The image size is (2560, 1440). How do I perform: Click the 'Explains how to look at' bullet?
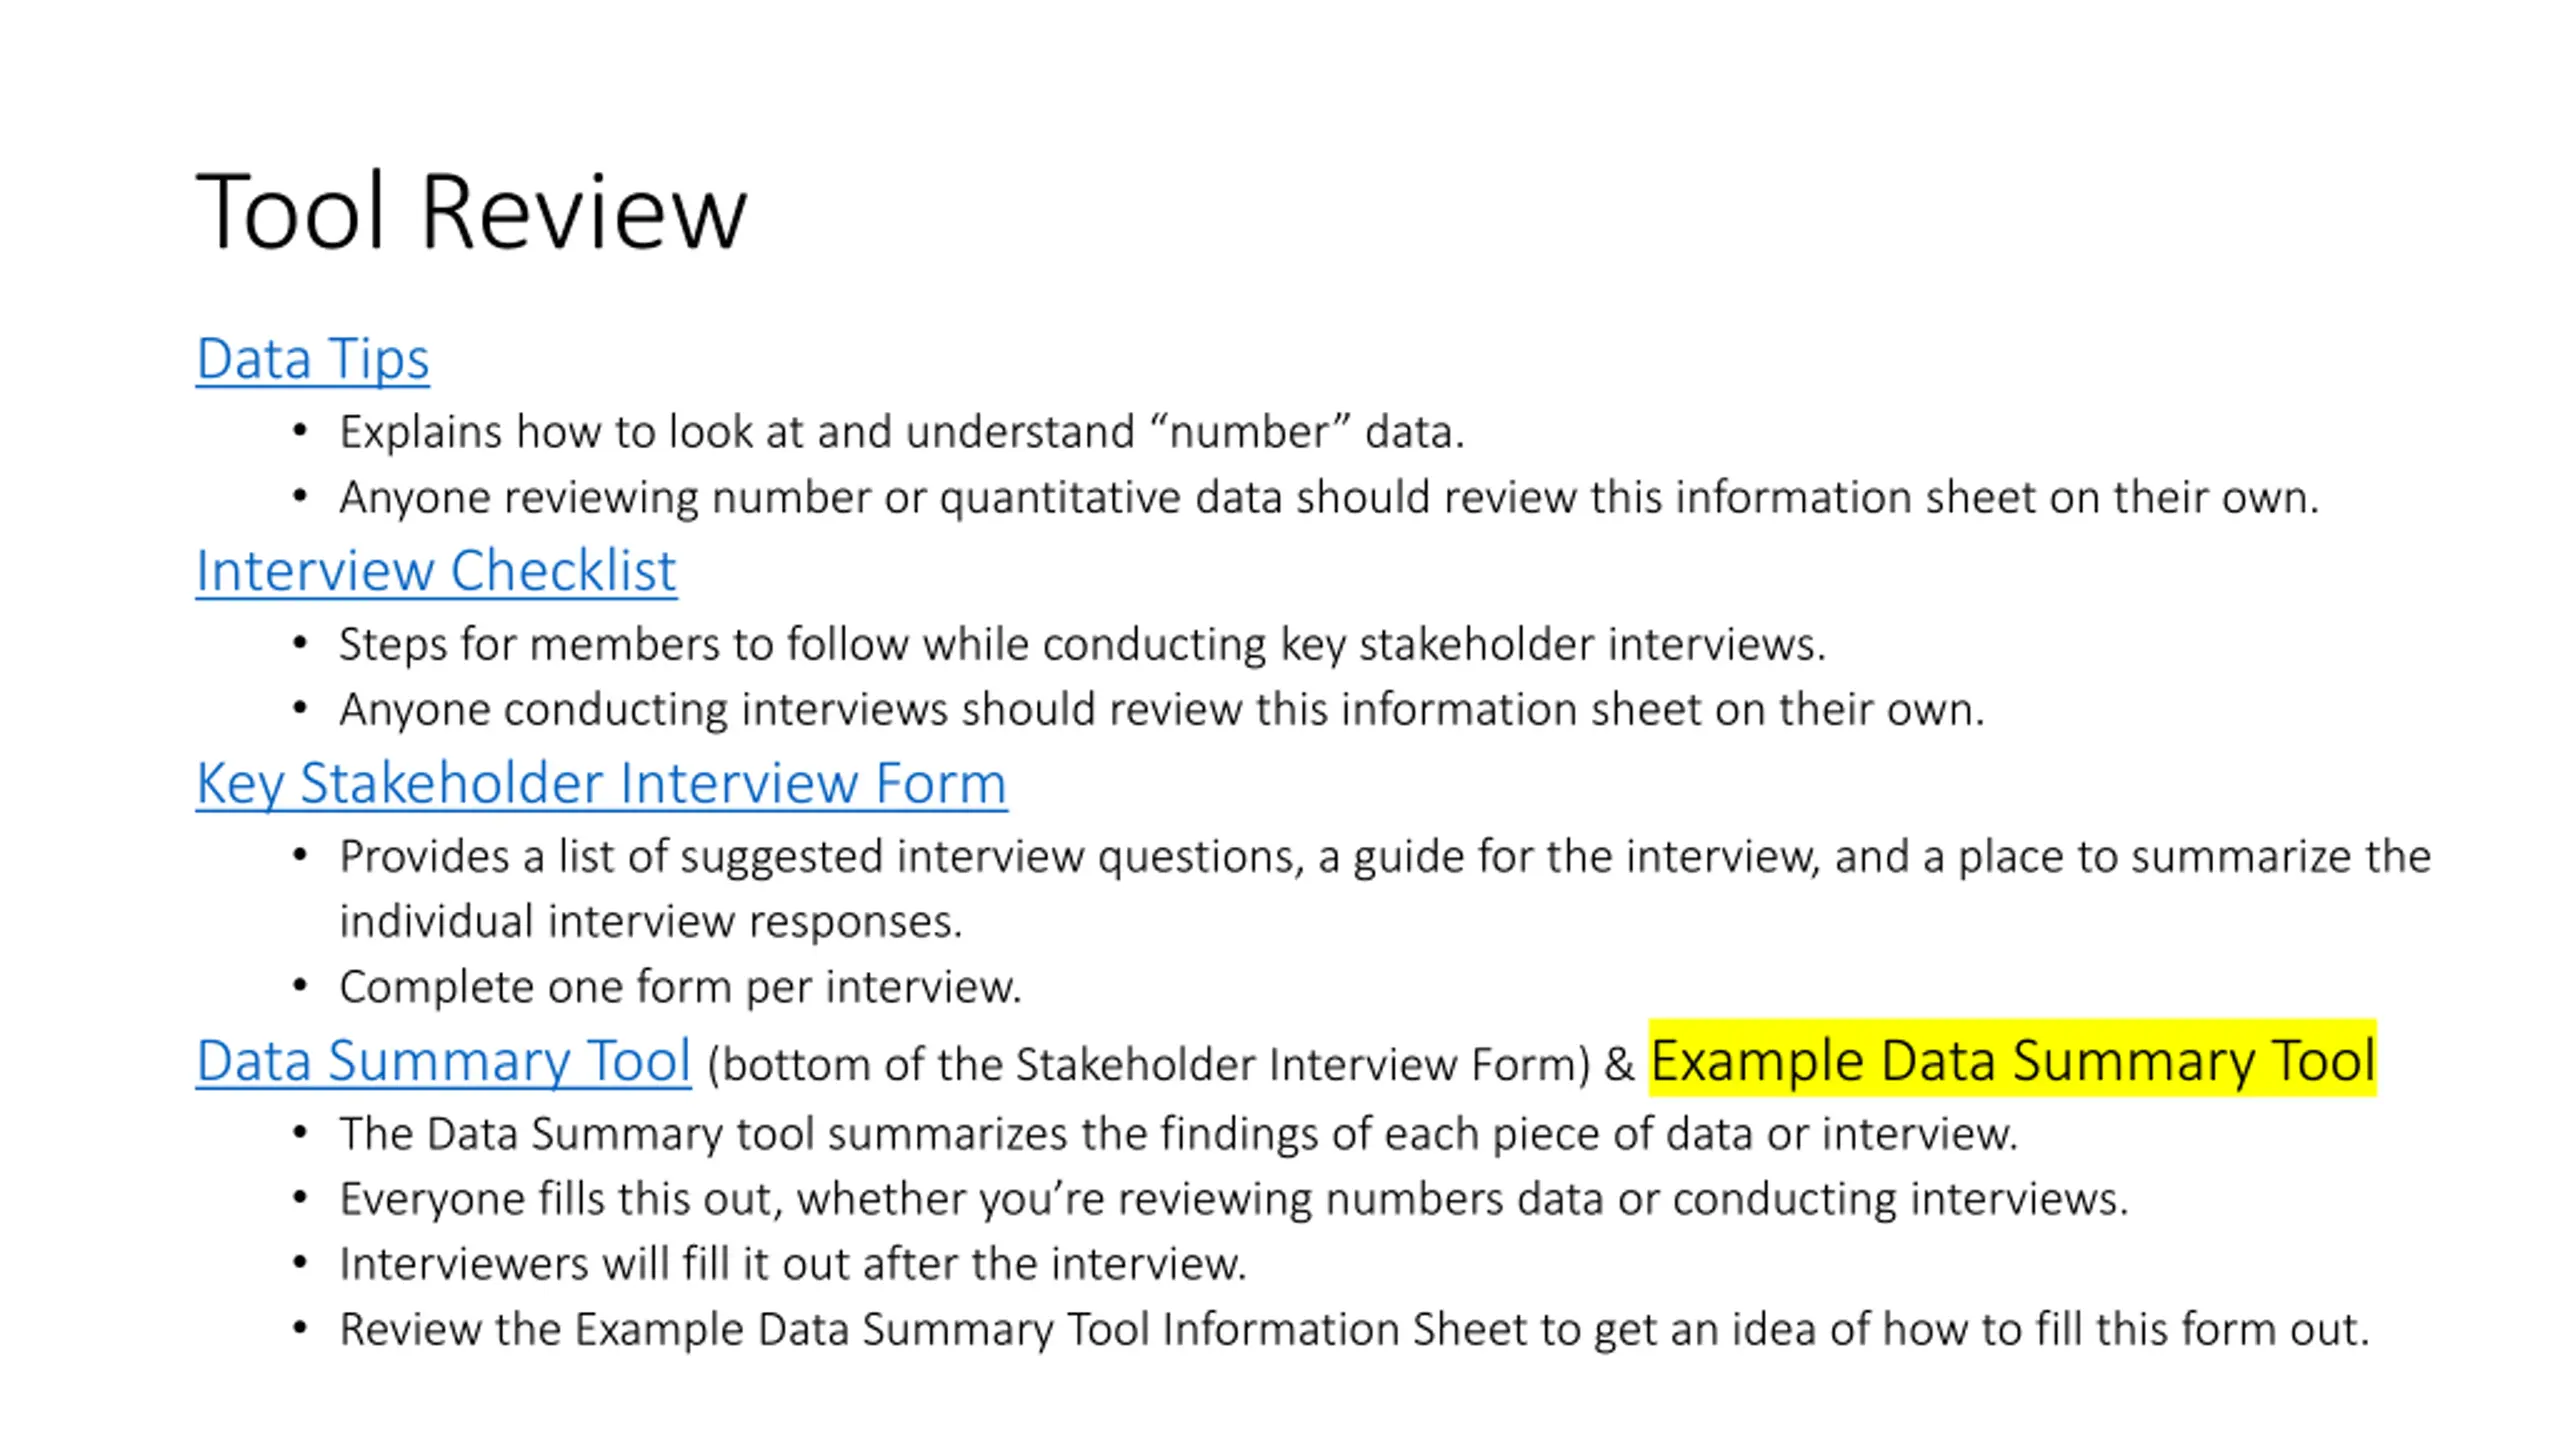901,432
